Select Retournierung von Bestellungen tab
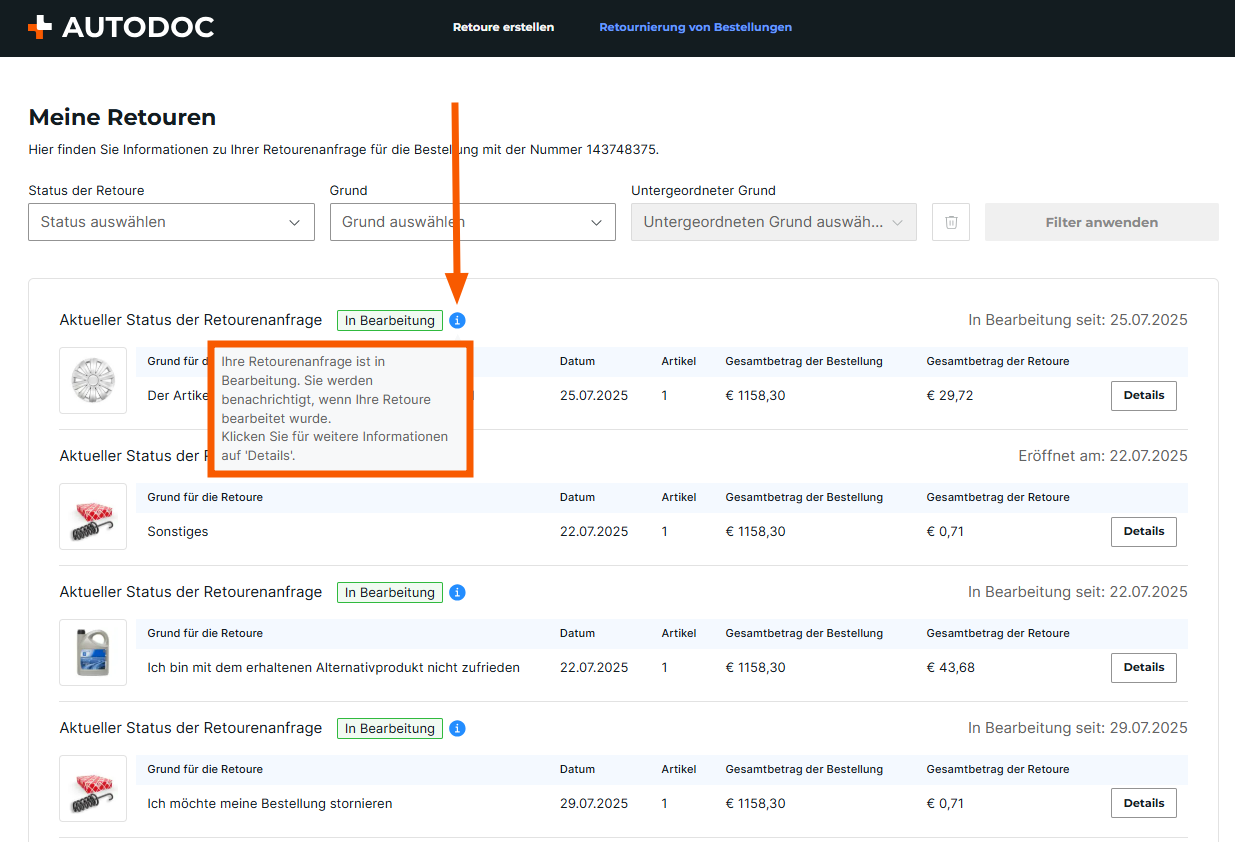Image resolution: width=1235 pixels, height=842 pixels. coord(695,27)
